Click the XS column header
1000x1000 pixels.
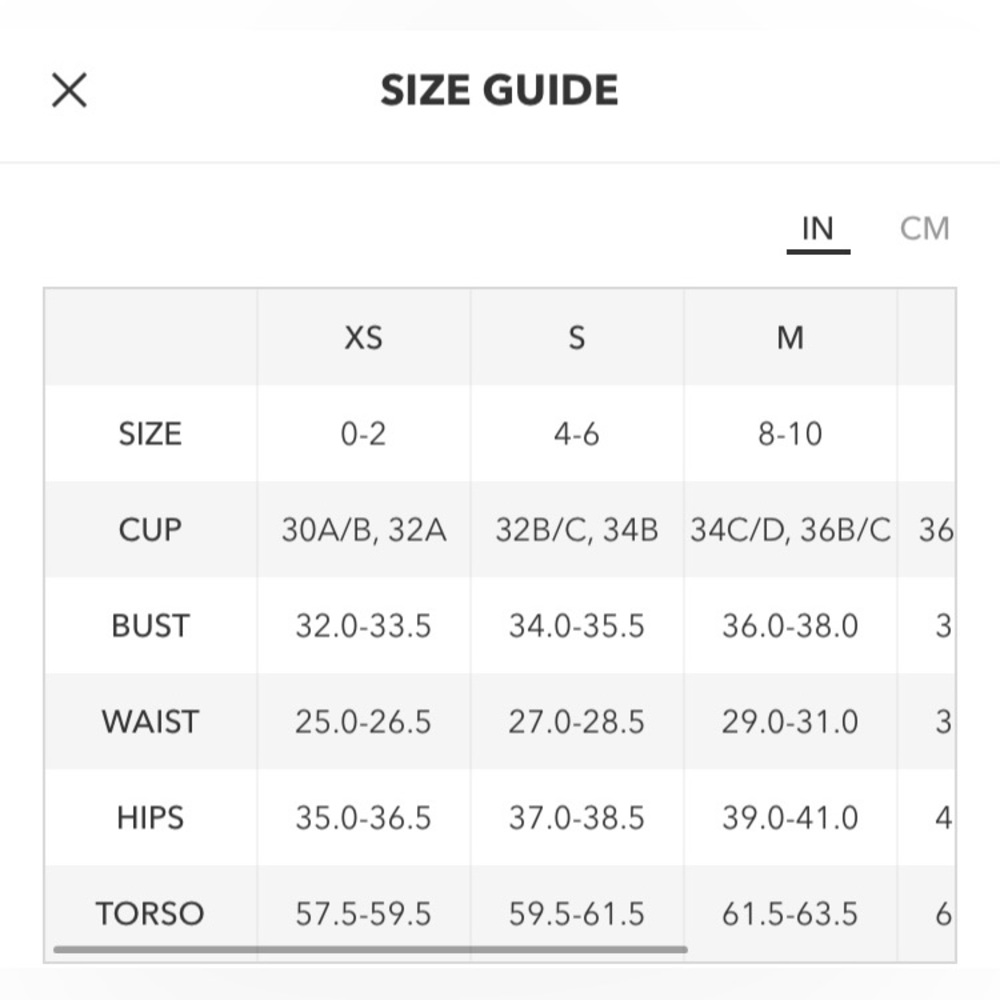pos(363,338)
